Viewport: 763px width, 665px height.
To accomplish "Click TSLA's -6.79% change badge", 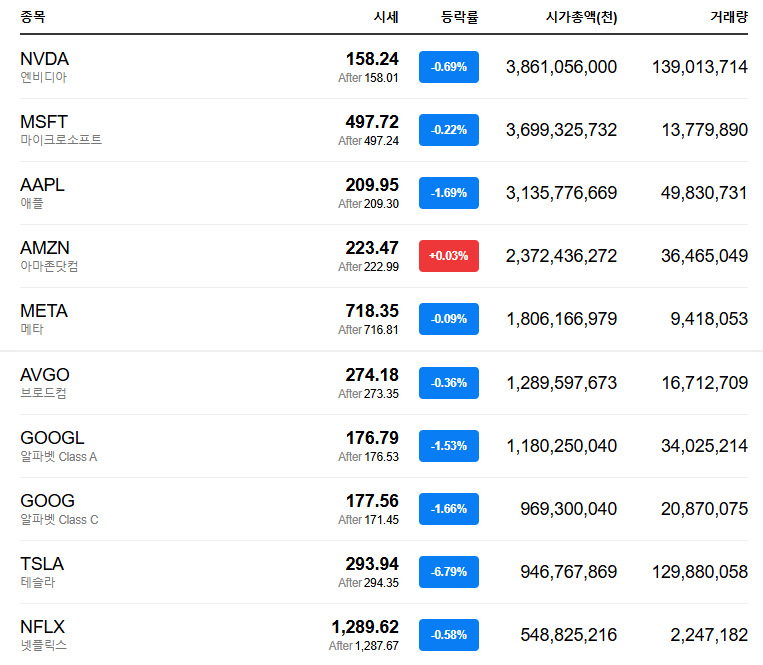I will coord(449,572).
